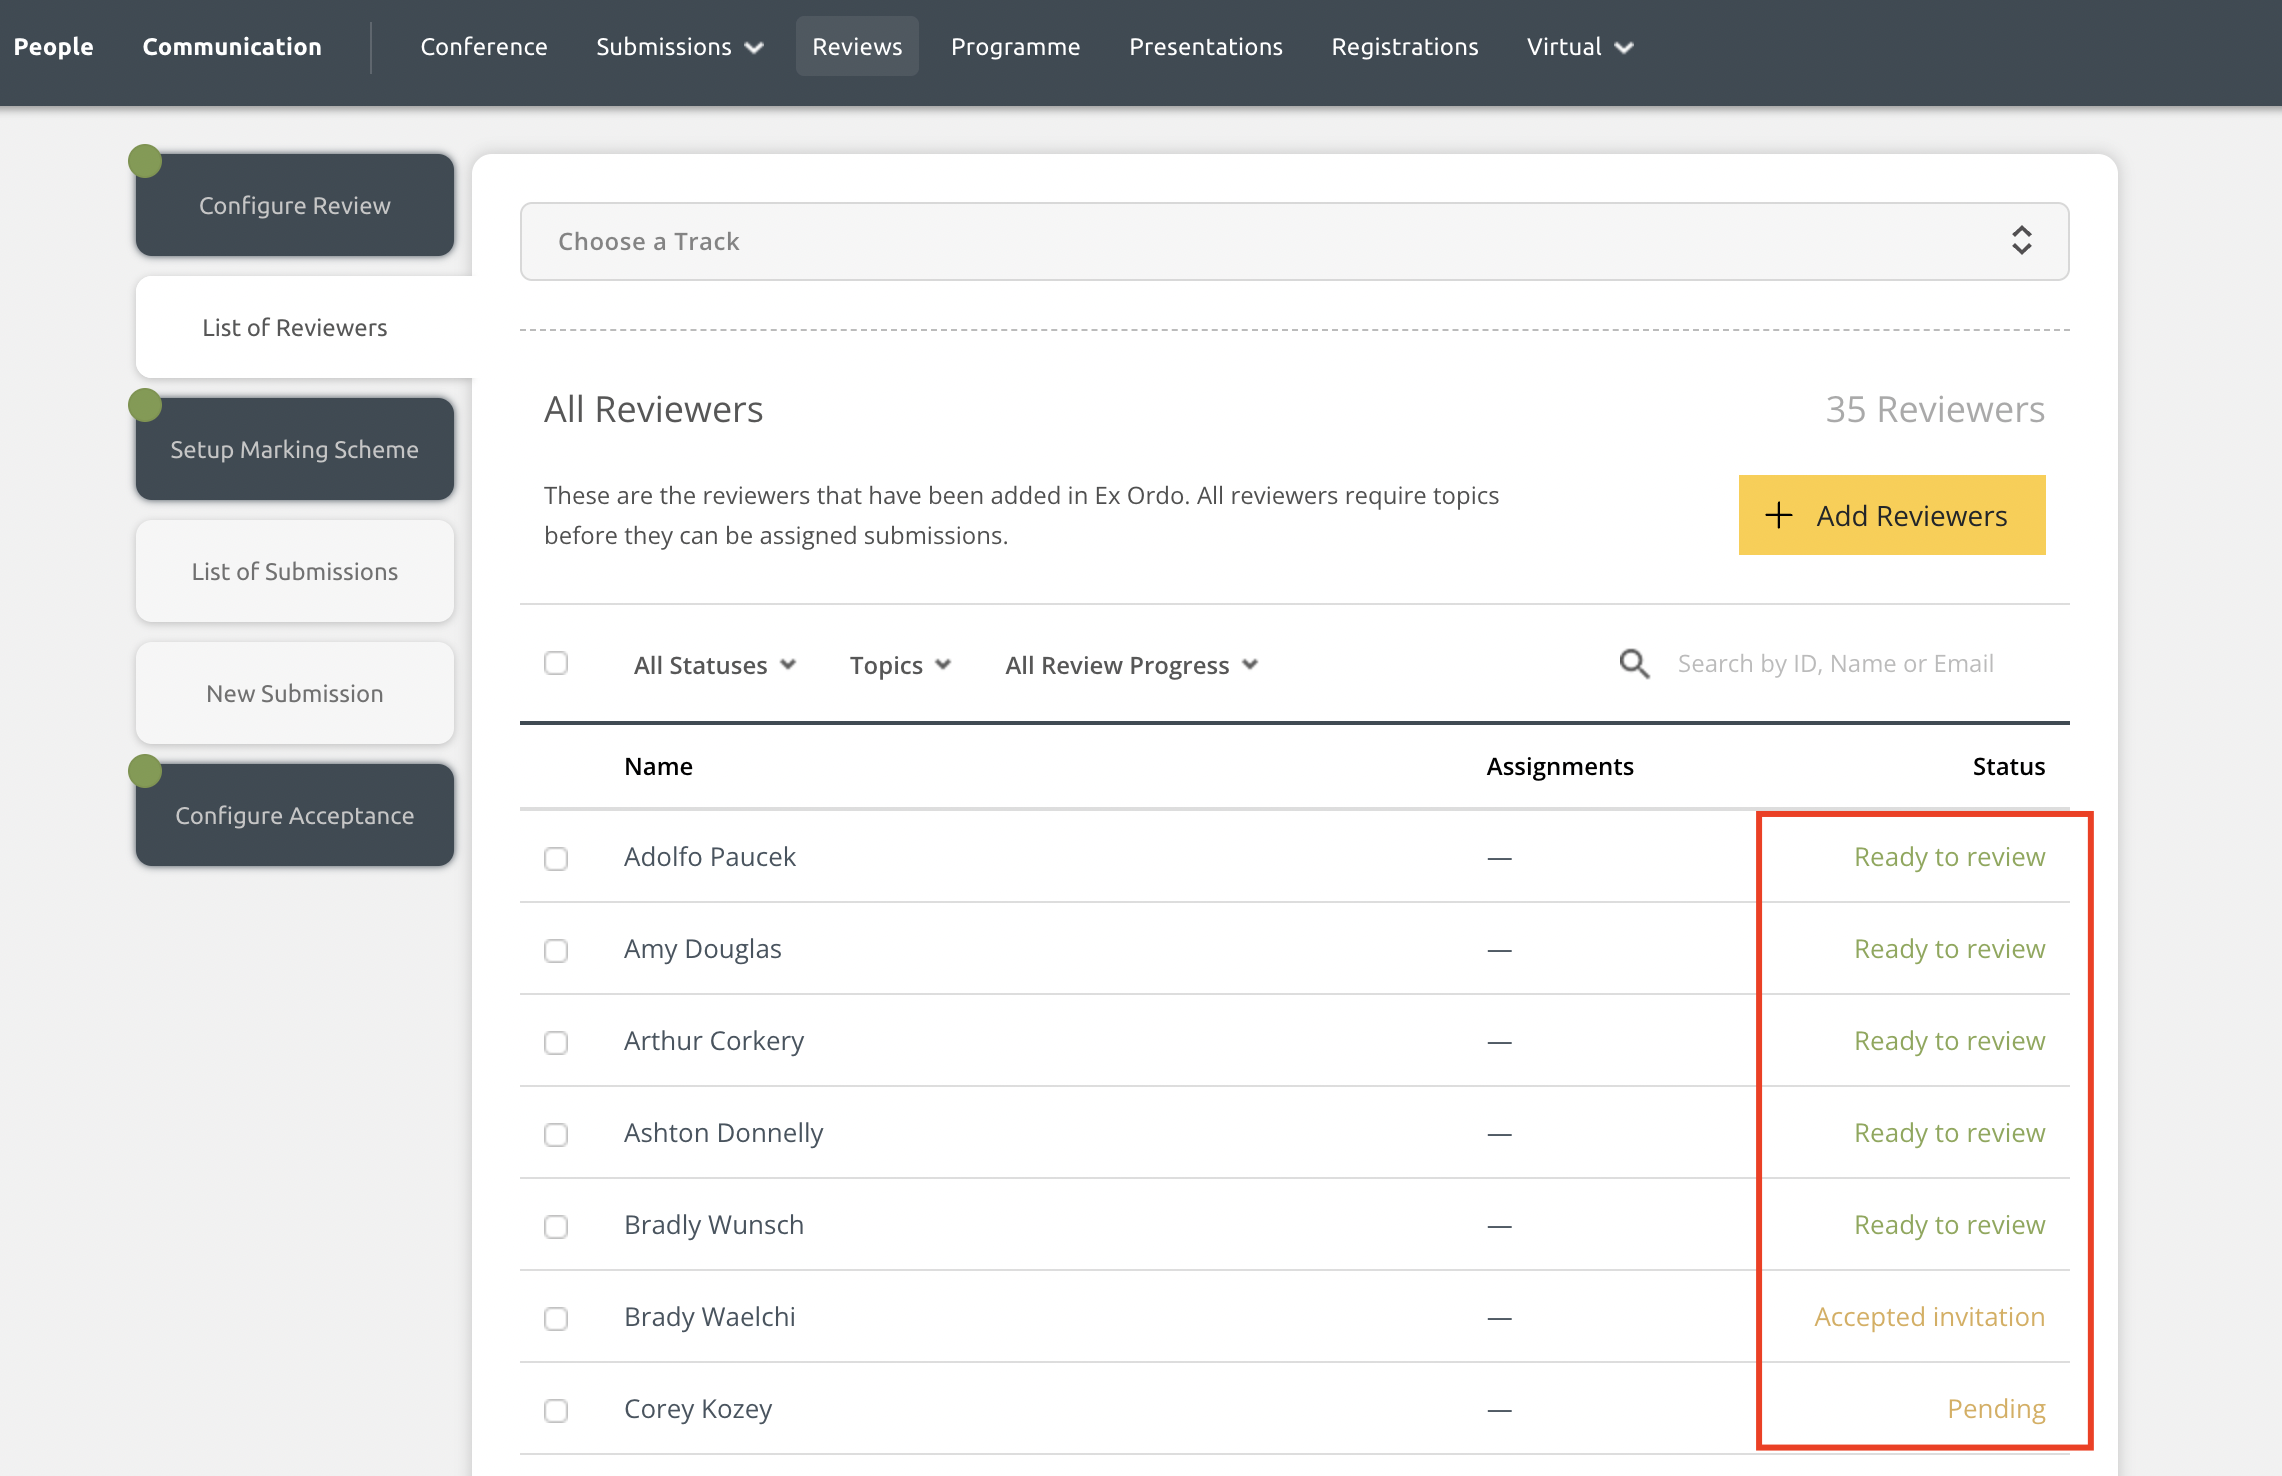Viewport: 2282px width, 1476px height.
Task: Click the Submissions menu chevron
Action: pos(755,48)
